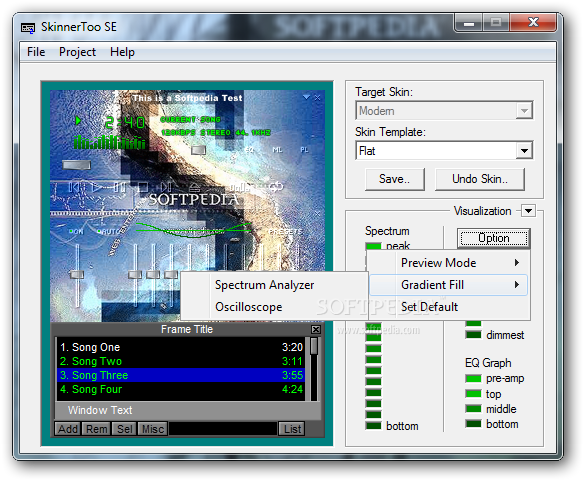Image resolution: width=584 pixels, height=481 pixels.
Task: Choose Spectrum Analyzer from the submenu
Action: (274, 285)
